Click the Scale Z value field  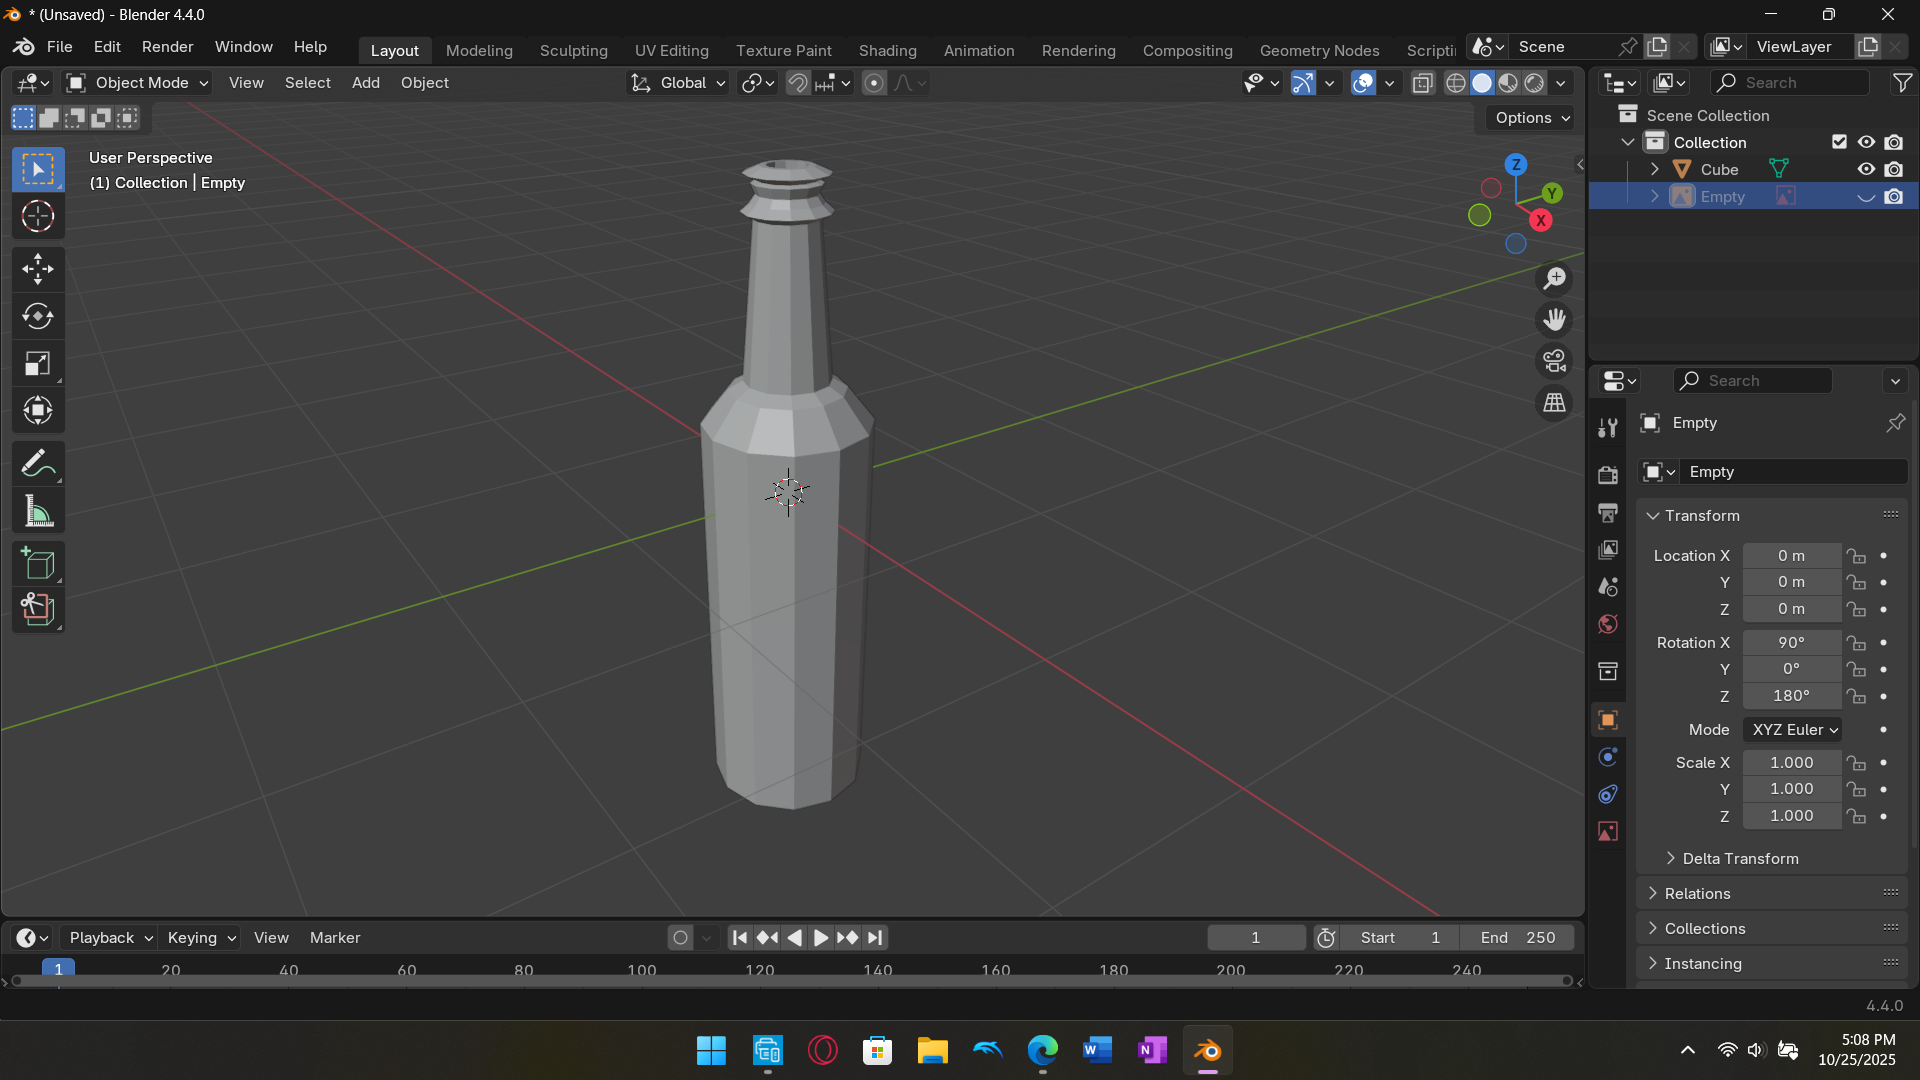[1791, 816]
